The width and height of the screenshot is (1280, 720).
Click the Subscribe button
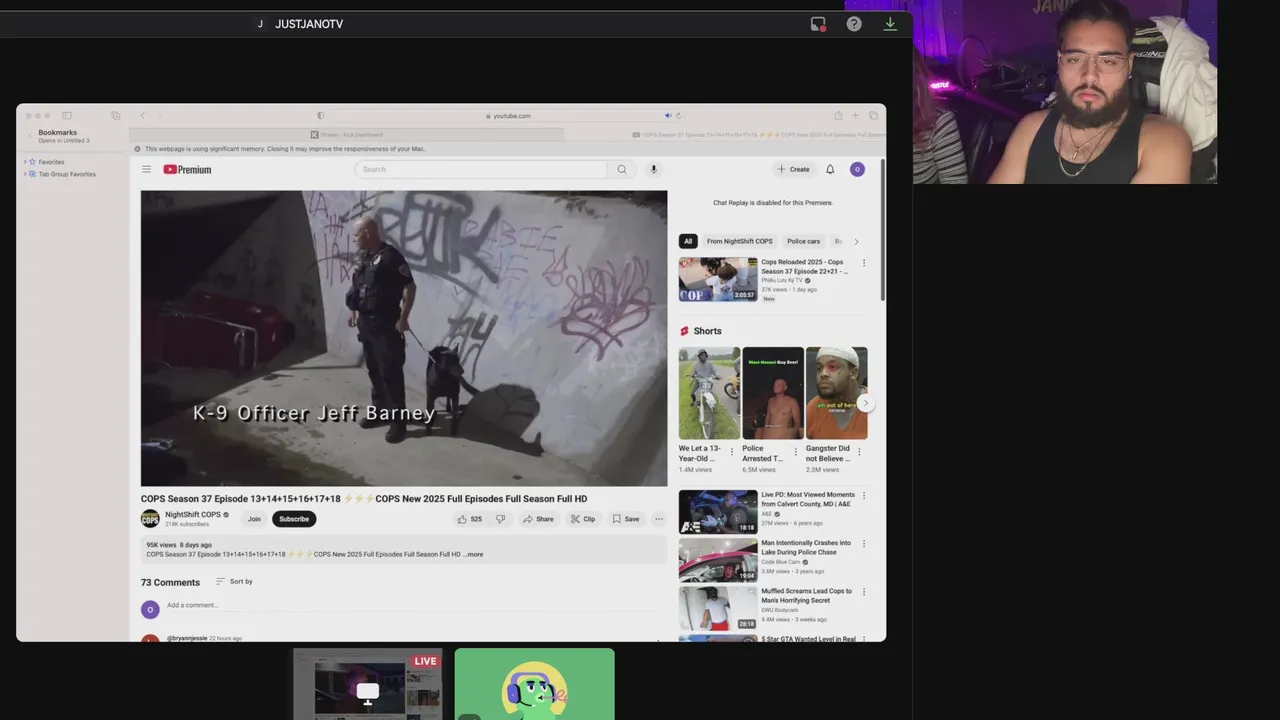294,519
